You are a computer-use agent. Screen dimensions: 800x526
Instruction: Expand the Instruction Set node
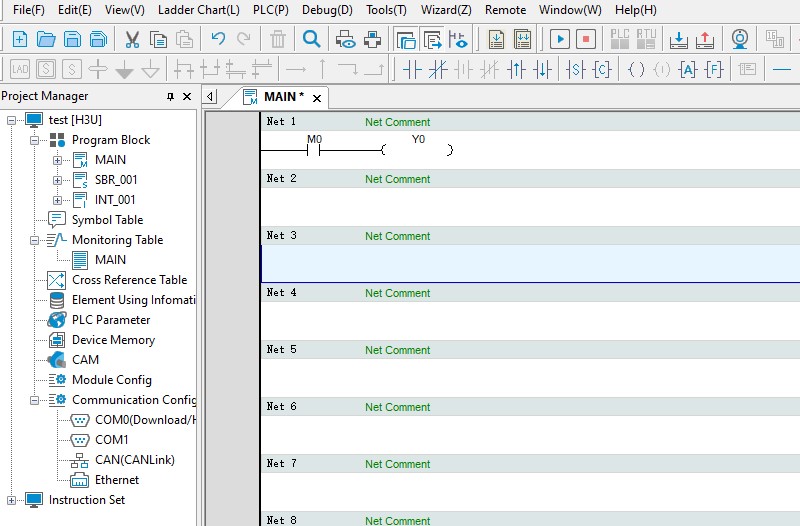click(12, 500)
